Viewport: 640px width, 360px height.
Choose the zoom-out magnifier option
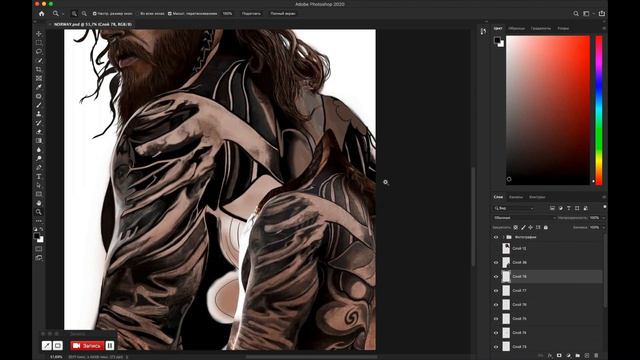coord(84,13)
